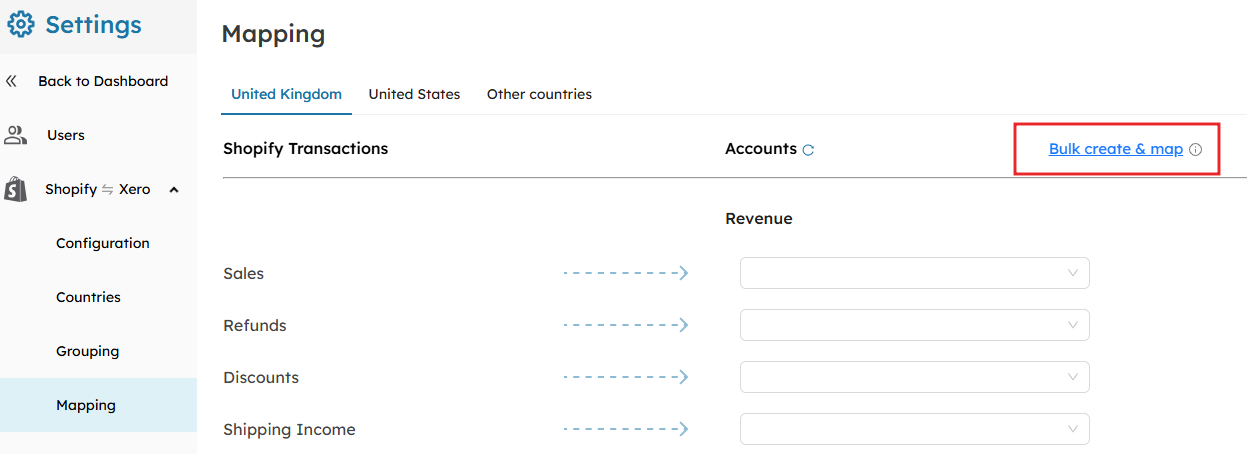Open the Grouping settings page
Viewport: 1247px width, 454px height.
[x=87, y=351]
